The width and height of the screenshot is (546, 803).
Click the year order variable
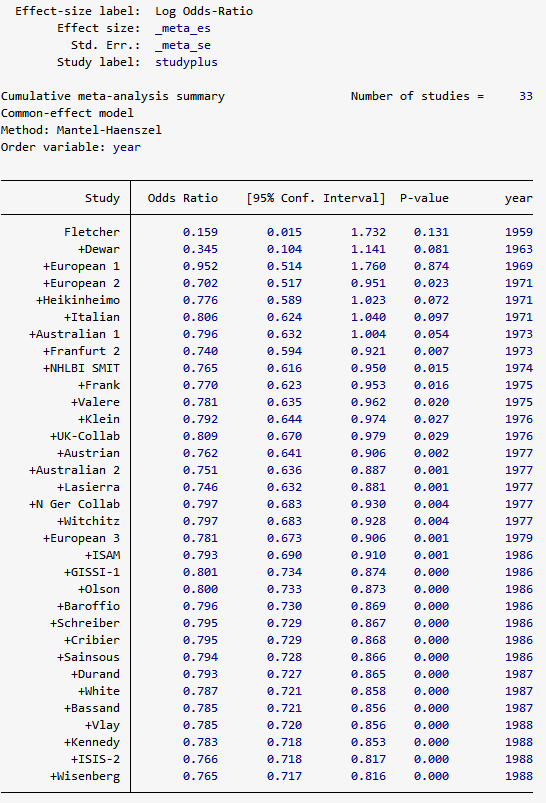[x=127, y=147]
